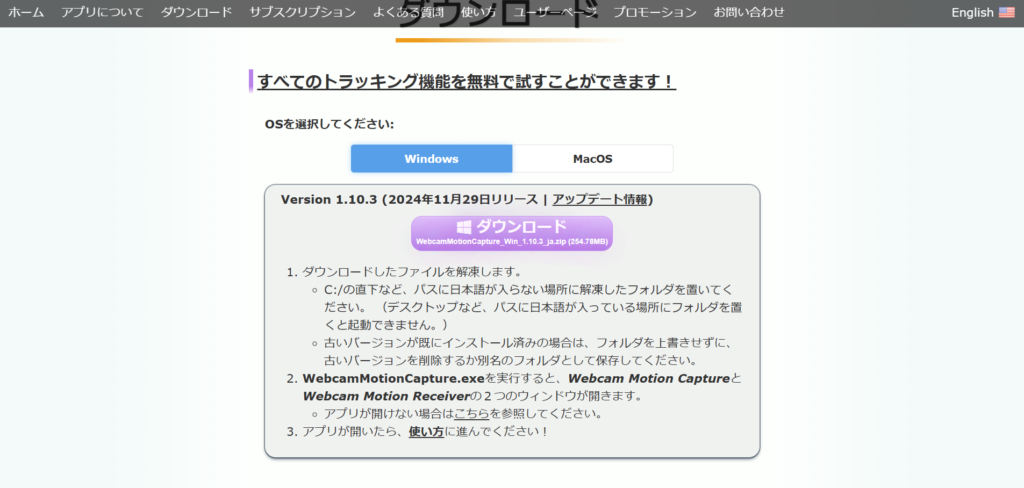Follow the 使い方 link in step 3
Image resolution: width=1024 pixels, height=488 pixels.
coord(426,432)
